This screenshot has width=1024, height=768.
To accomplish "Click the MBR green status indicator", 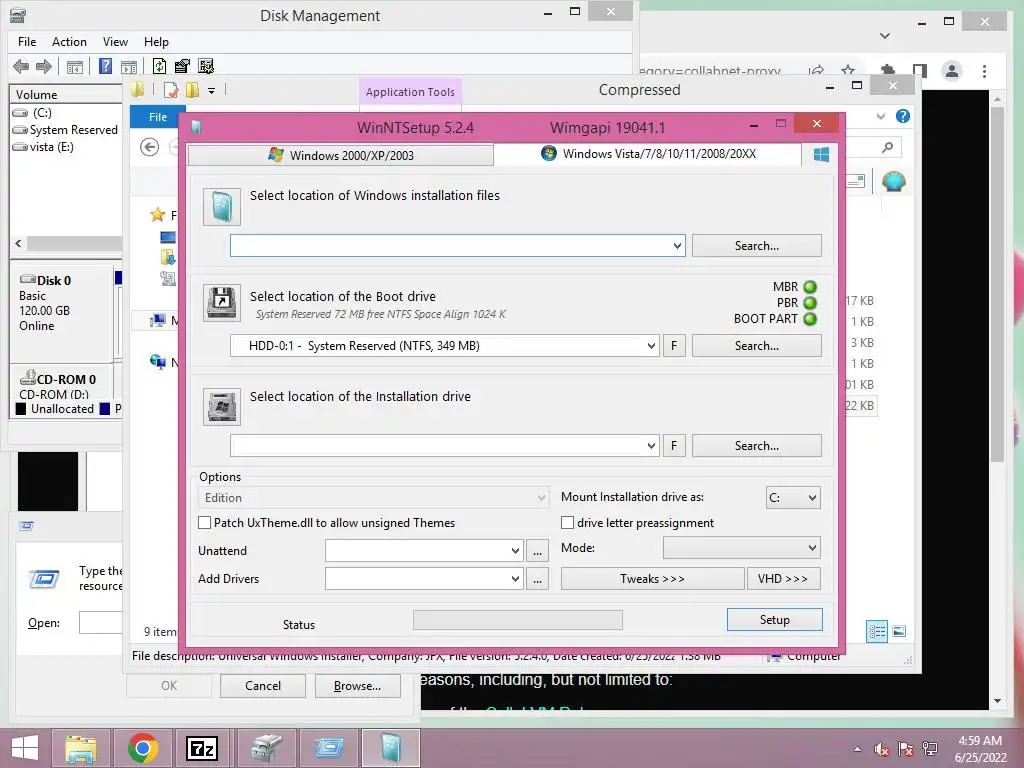I will [810, 287].
